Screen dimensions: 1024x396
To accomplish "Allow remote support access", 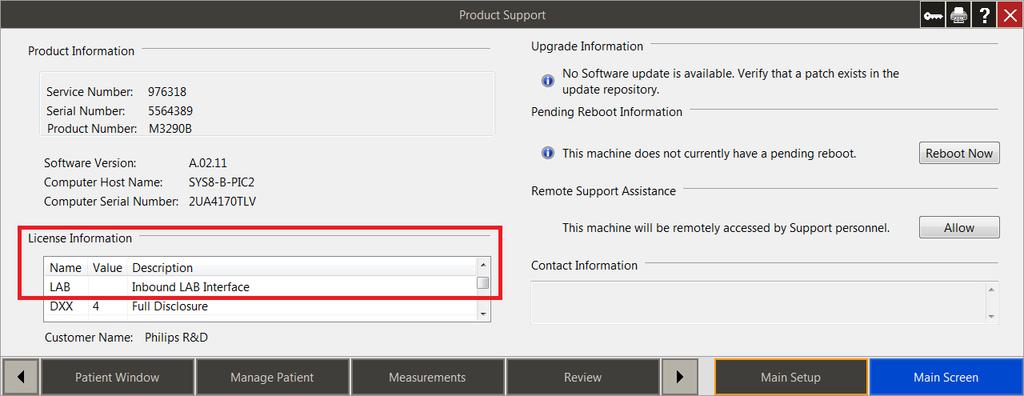I will pos(959,227).
